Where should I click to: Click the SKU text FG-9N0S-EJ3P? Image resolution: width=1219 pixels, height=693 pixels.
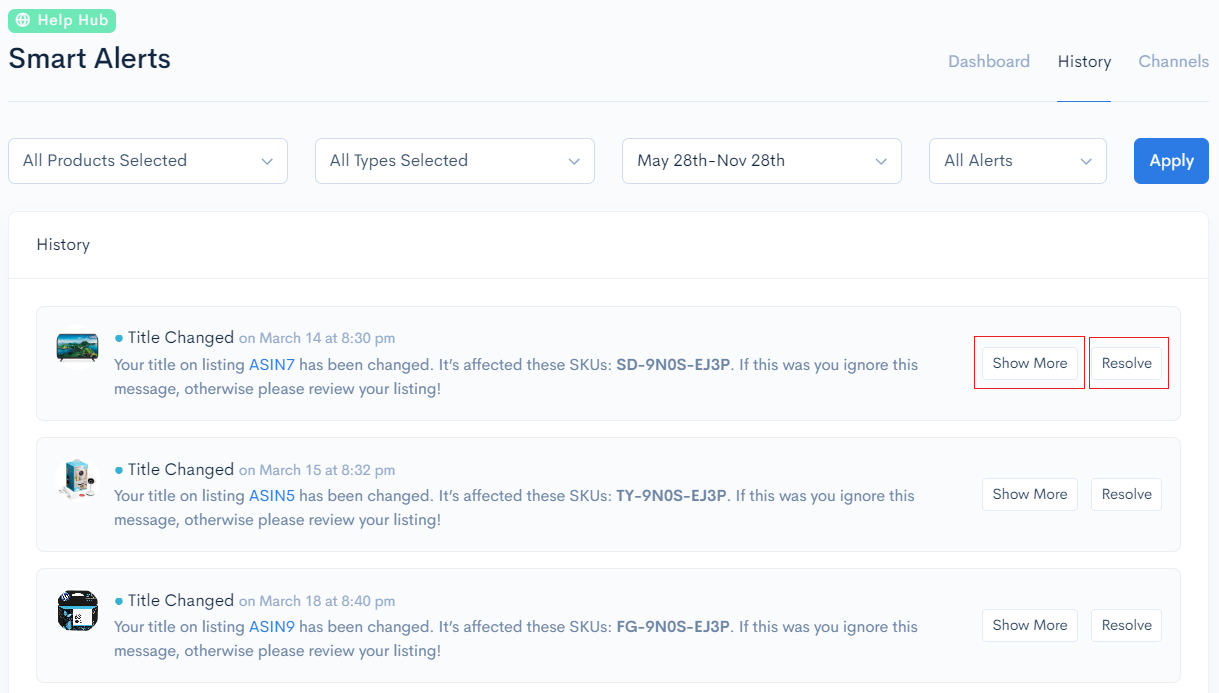(x=673, y=627)
